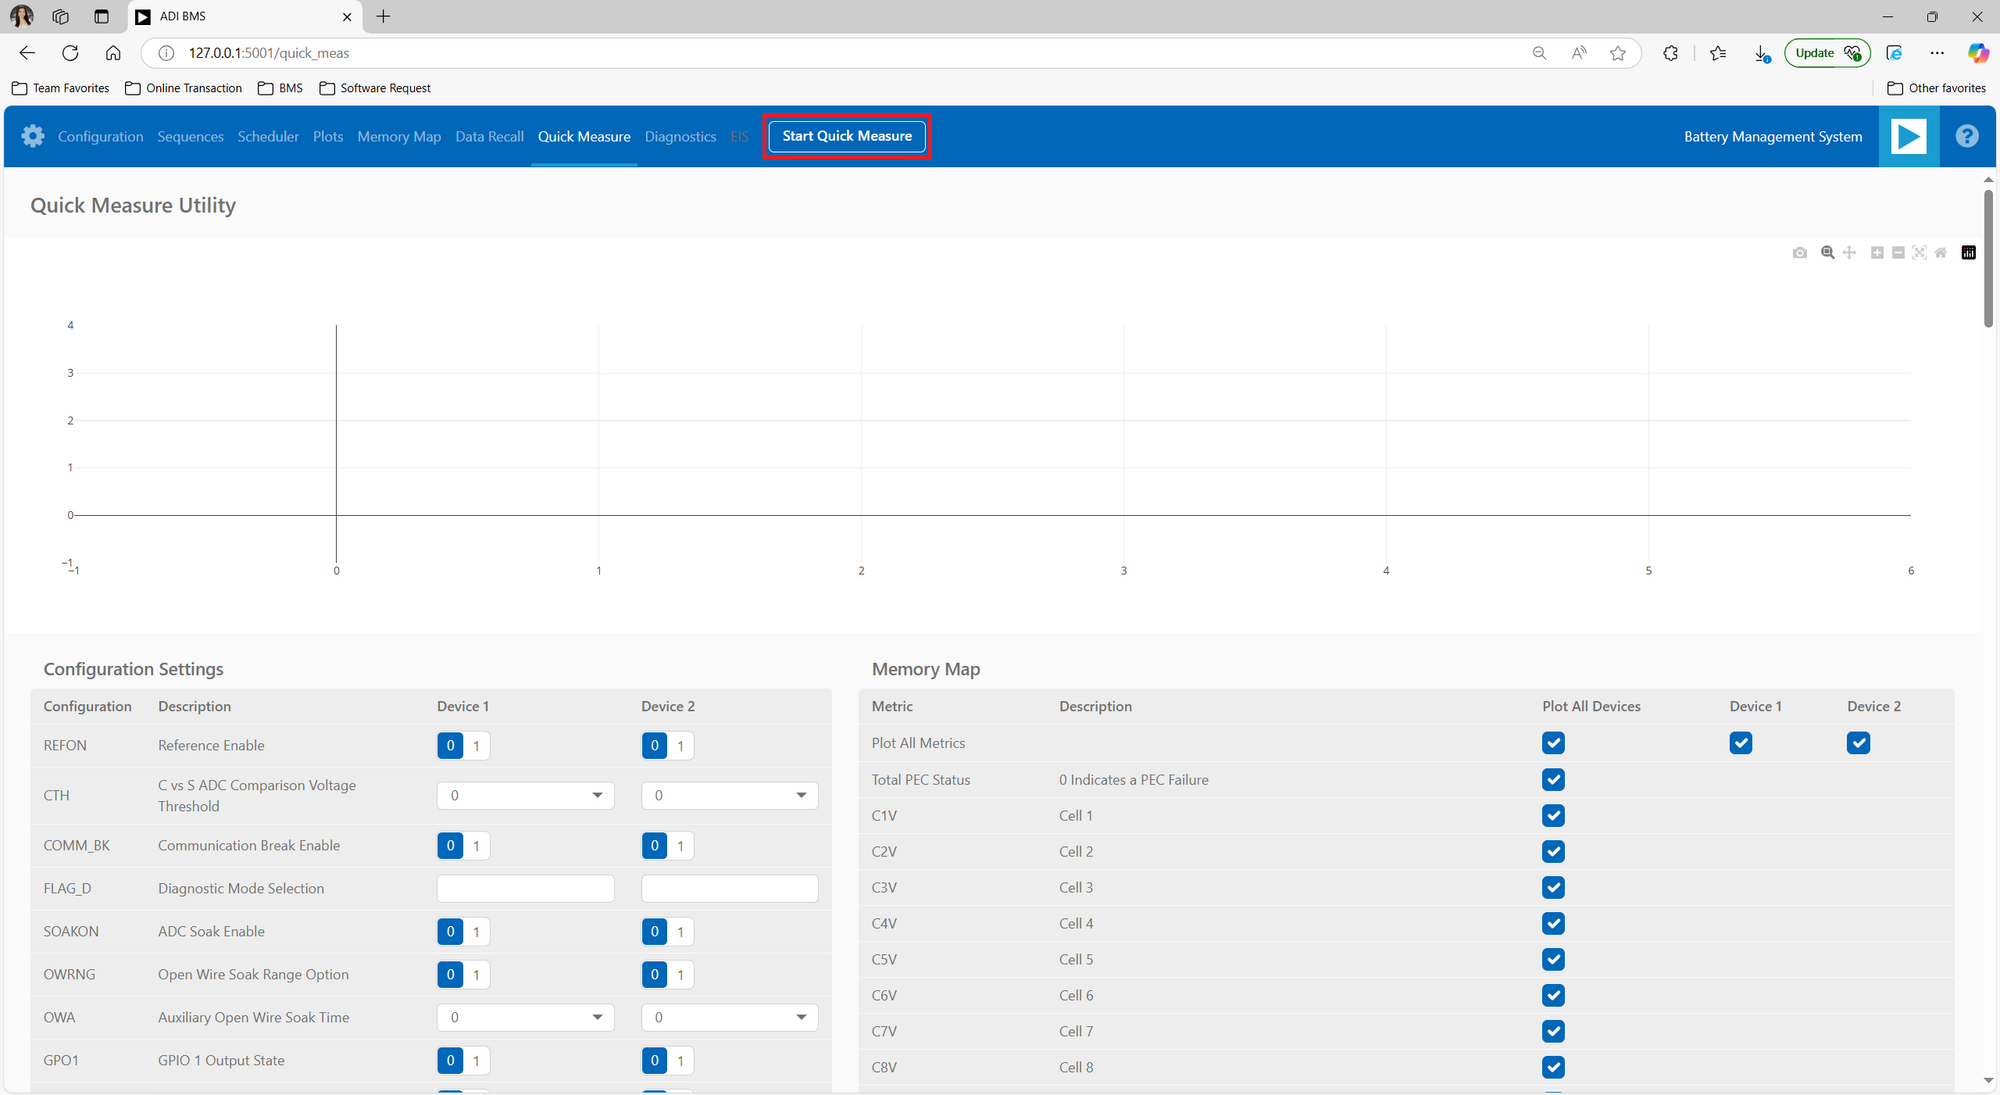
Task: Toggle Plot All Metrics Device 2 checkbox
Action: (x=1858, y=743)
